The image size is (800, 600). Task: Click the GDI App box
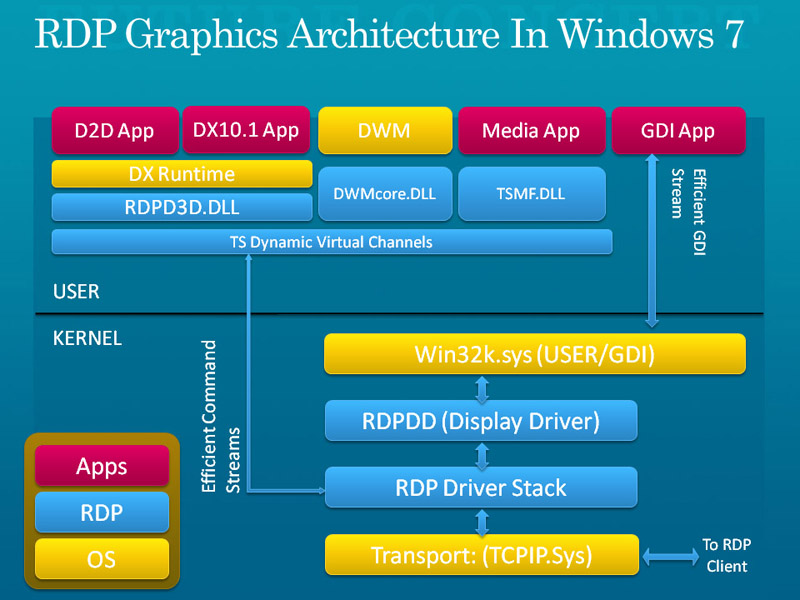(679, 131)
